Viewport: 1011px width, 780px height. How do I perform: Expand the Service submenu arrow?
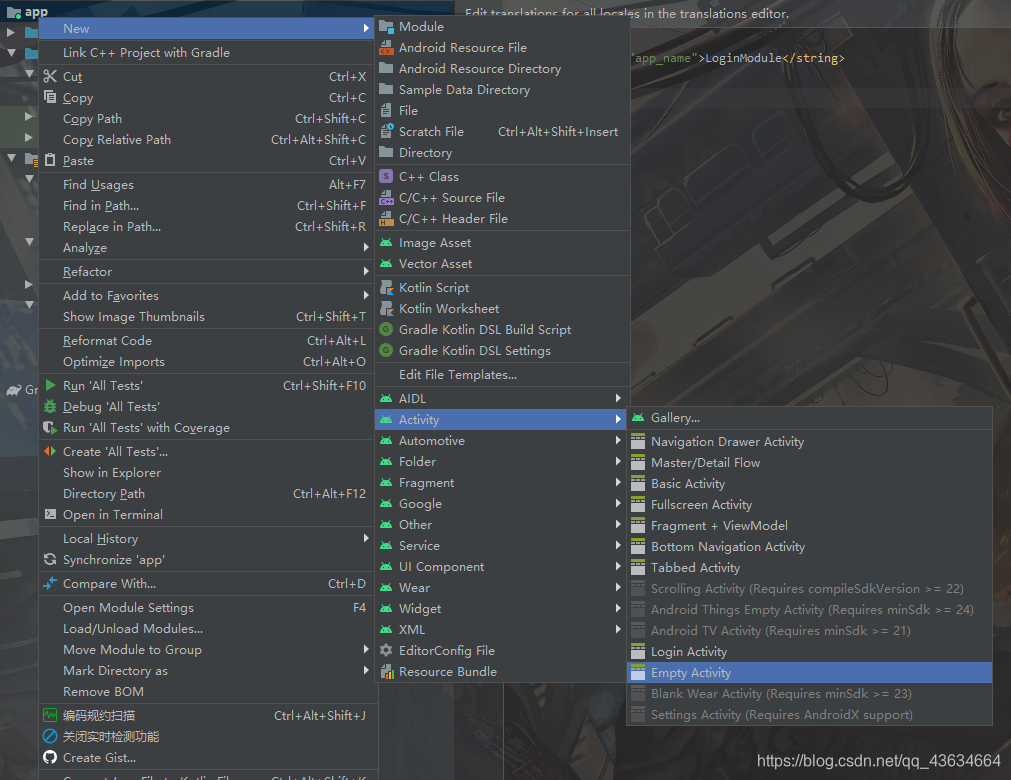coord(618,545)
